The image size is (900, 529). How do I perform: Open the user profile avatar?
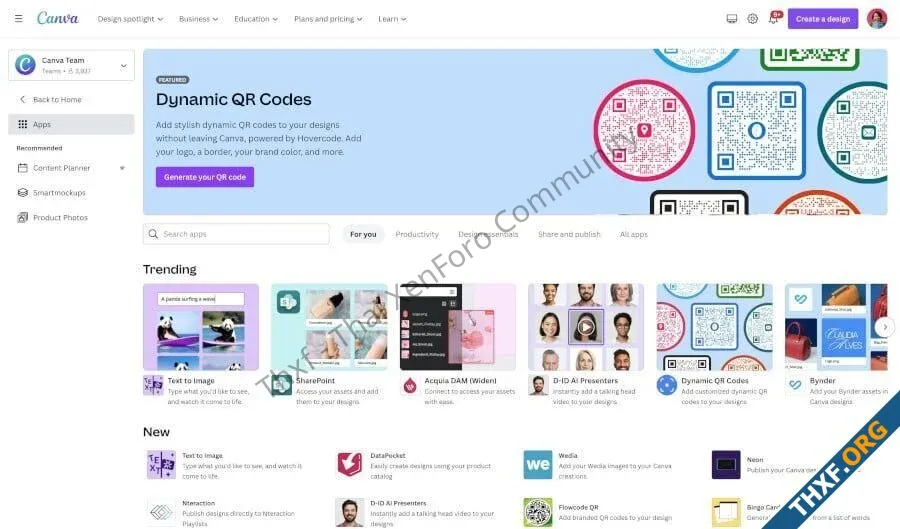pyautogui.click(x=876, y=19)
